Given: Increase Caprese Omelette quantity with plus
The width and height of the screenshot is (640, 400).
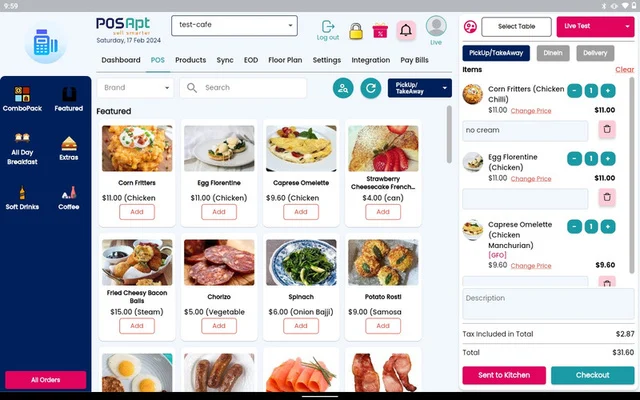Looking at the screenshot, I should click(x=608, y=227).
